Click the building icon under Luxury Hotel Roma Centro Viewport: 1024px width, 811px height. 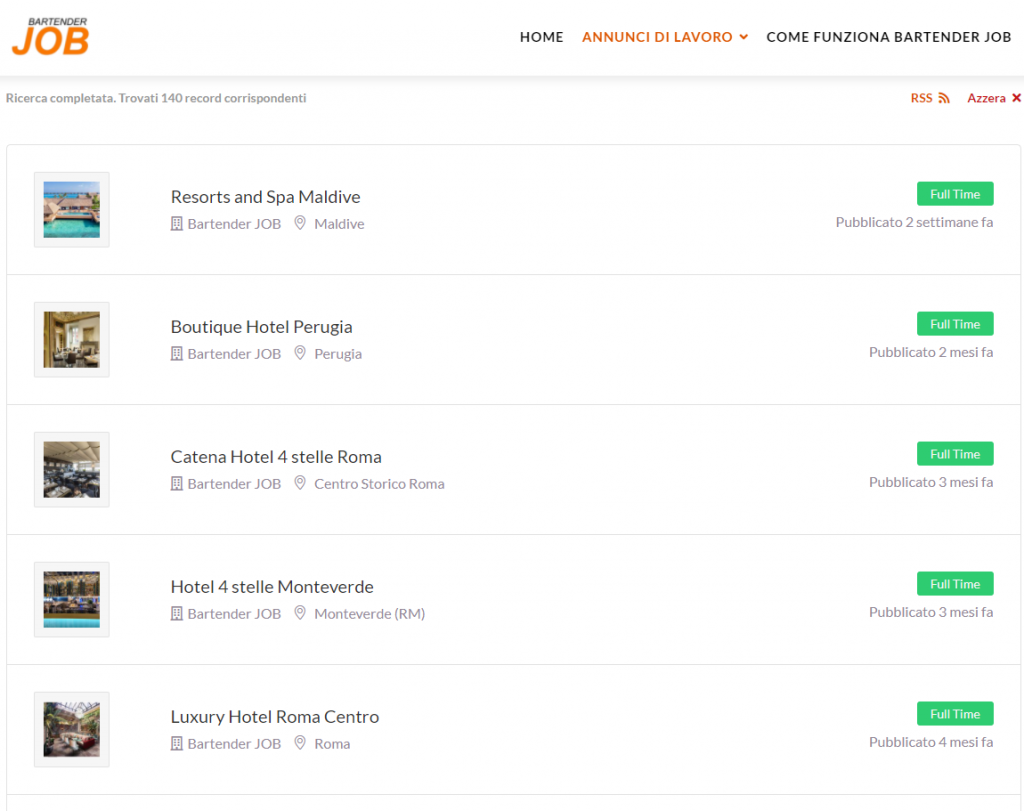tap(177, 744)
